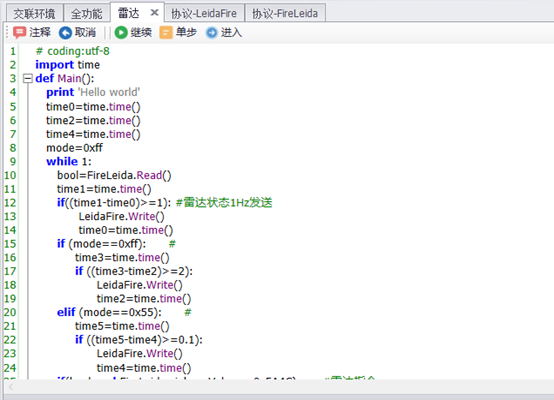Open the 全功能 tab

click(87, 13)
